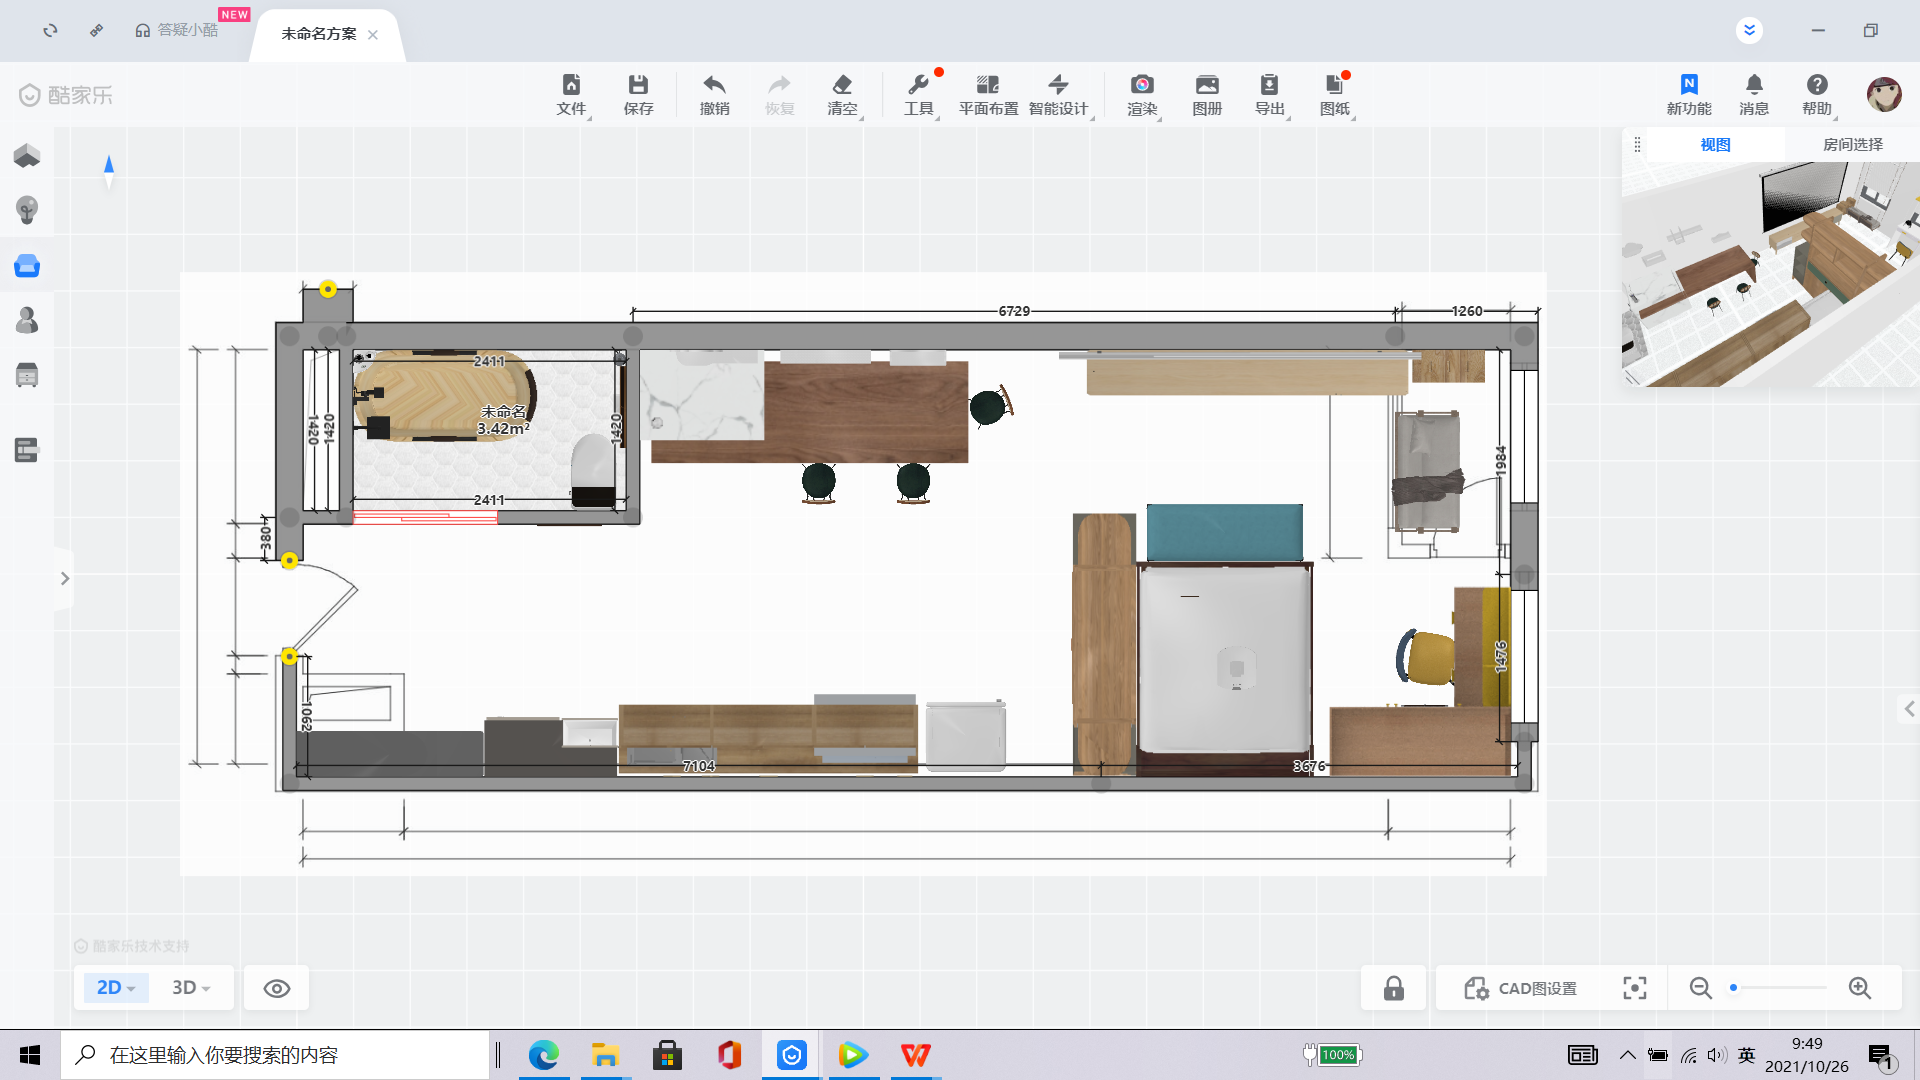
Task: Zoom out with the minus magnifier
Action: point(1700,988)
